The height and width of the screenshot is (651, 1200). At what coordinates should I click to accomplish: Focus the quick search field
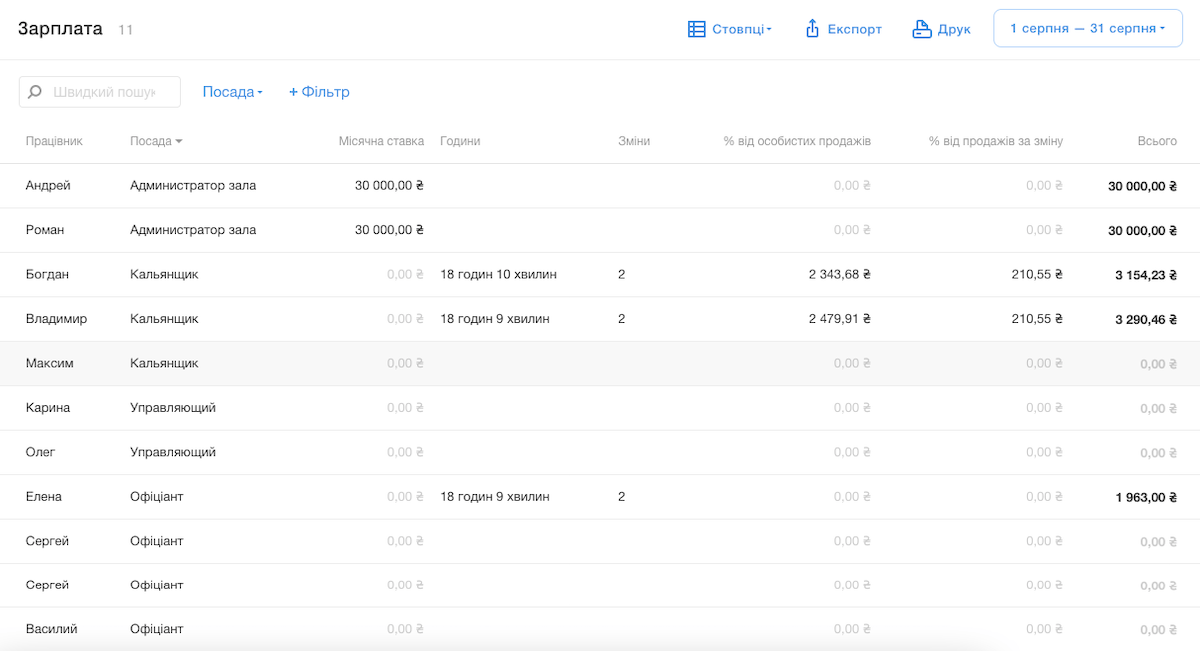(105, 92)
